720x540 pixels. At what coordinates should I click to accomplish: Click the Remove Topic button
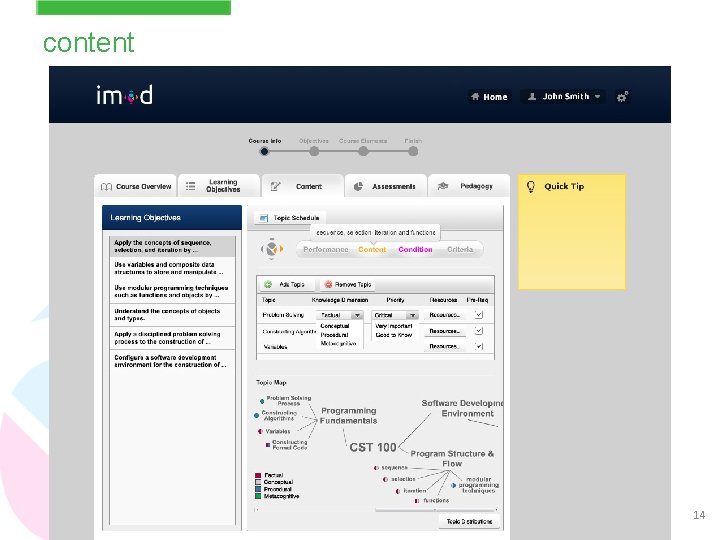(348, 285)
